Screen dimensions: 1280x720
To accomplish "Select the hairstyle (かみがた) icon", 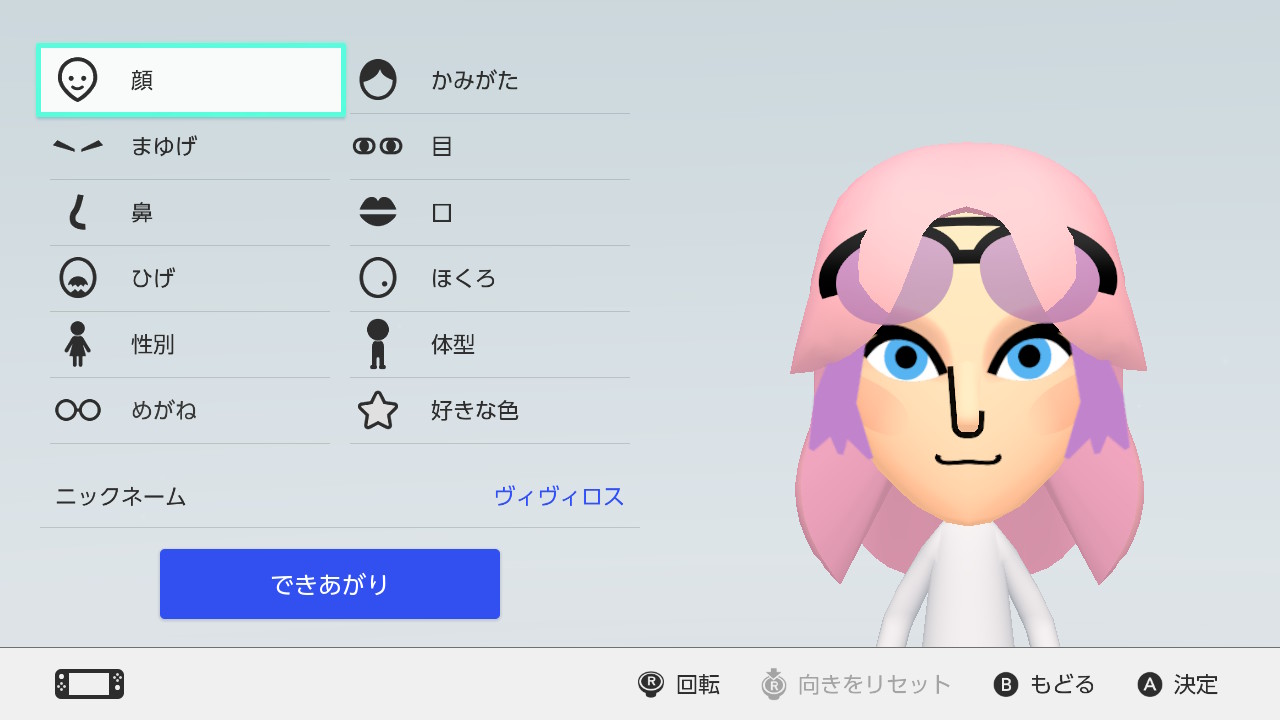I will 378,80.
